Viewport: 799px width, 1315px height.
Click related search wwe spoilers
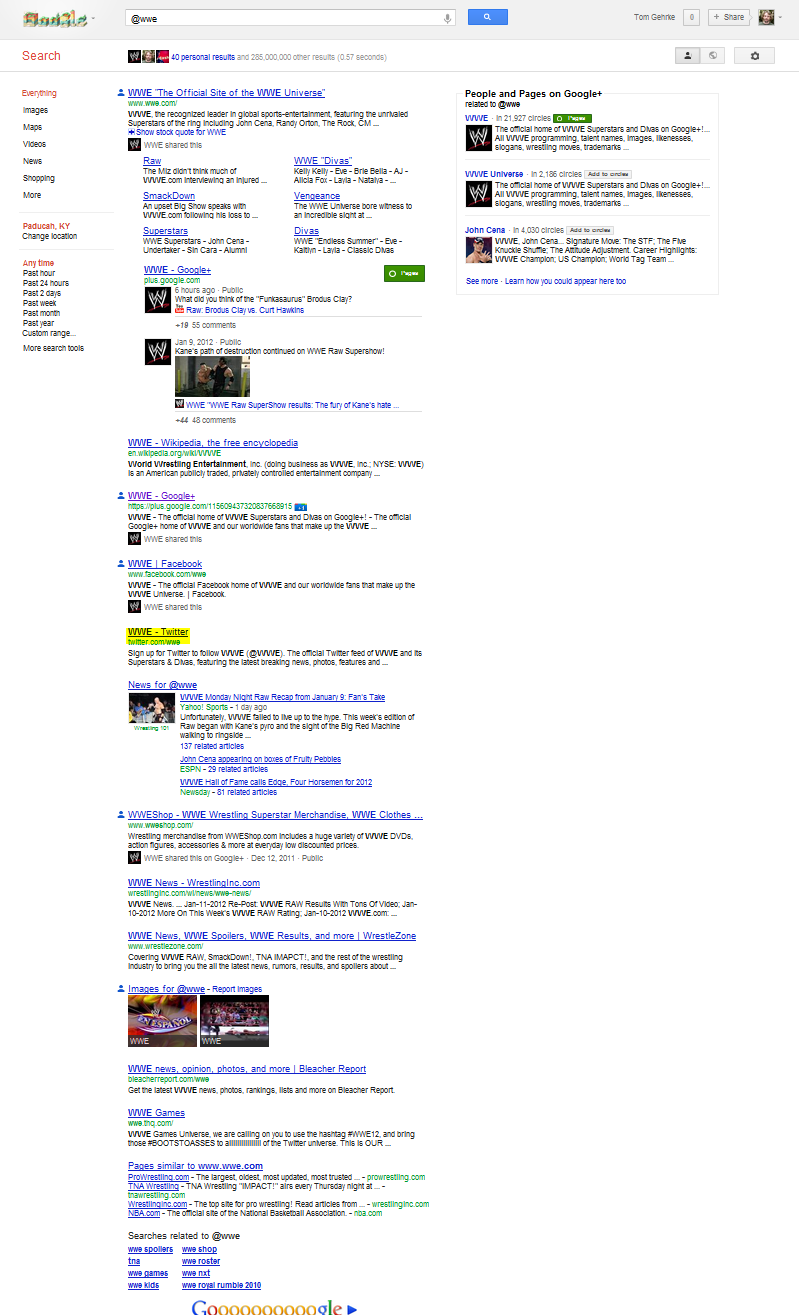tap(150, 1250)
